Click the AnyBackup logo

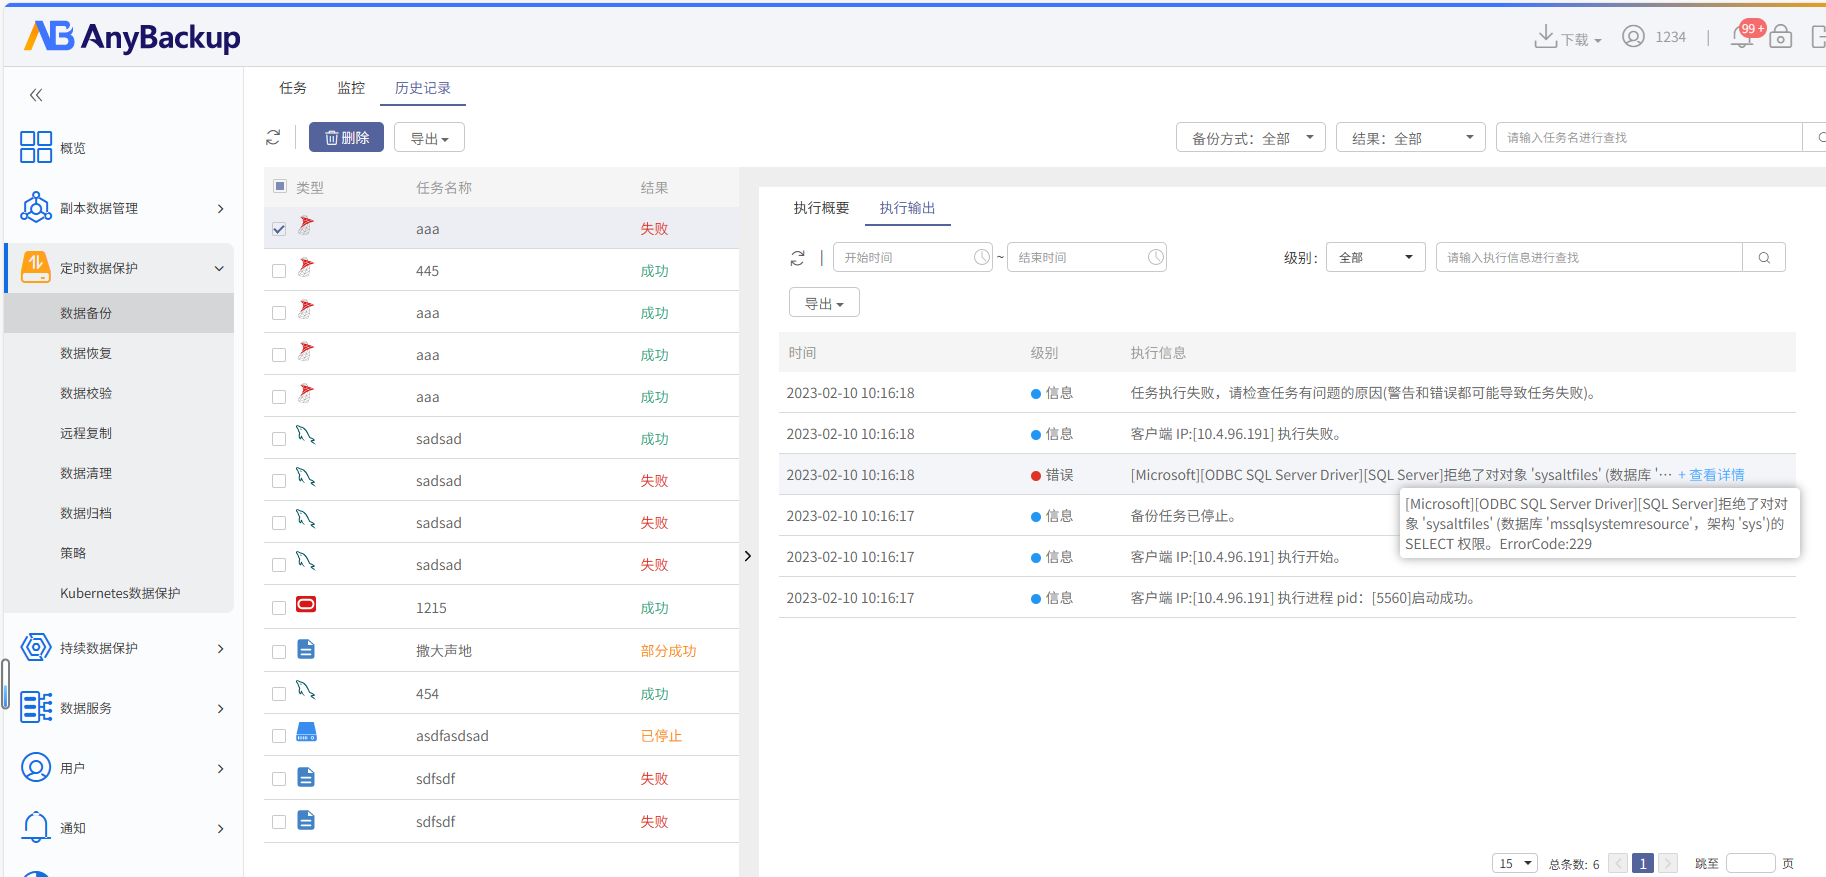coord(132,37)
